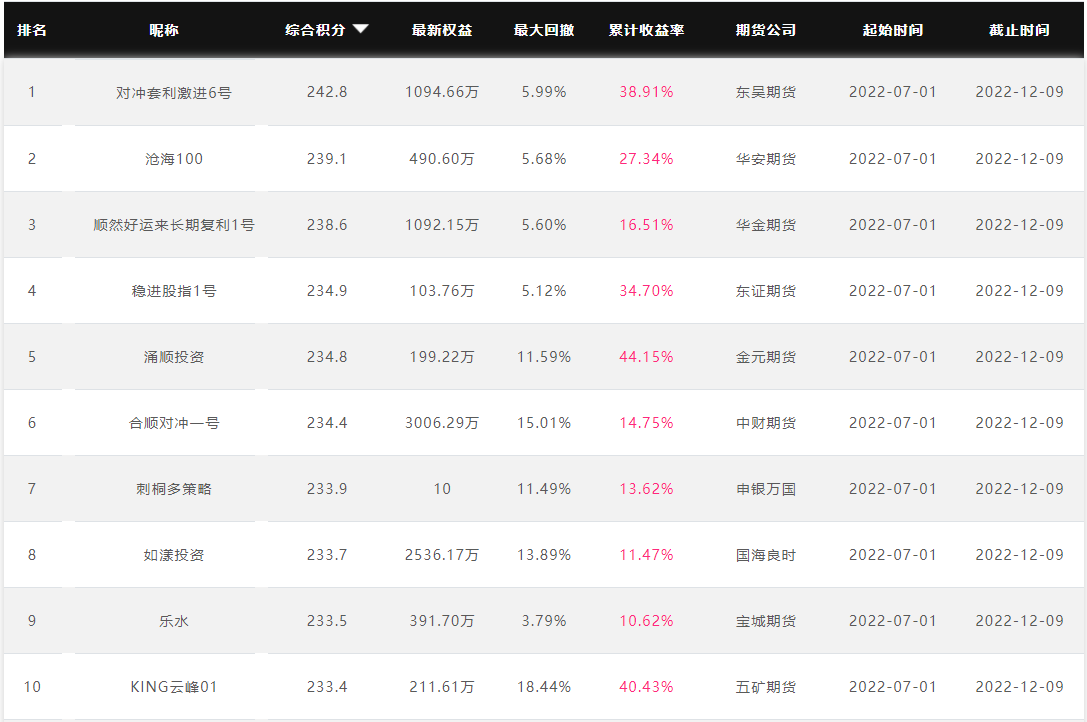
Task: Click the return rate 14.75%
Action: [x=646, y=422]
